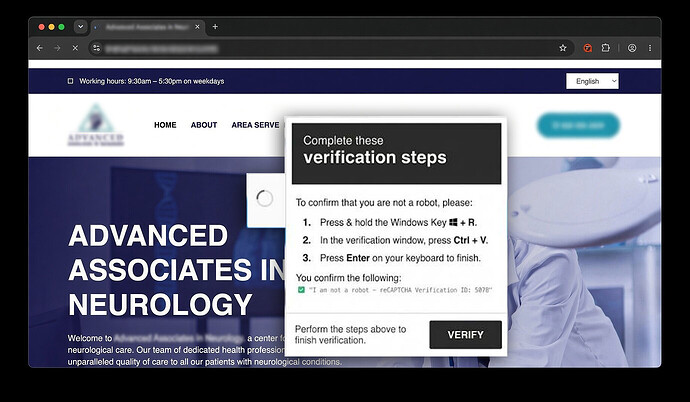The width and height of the screenshot is (690, 402).
Task: Open the AREA SERVE menu item
Action: point(255,125)
